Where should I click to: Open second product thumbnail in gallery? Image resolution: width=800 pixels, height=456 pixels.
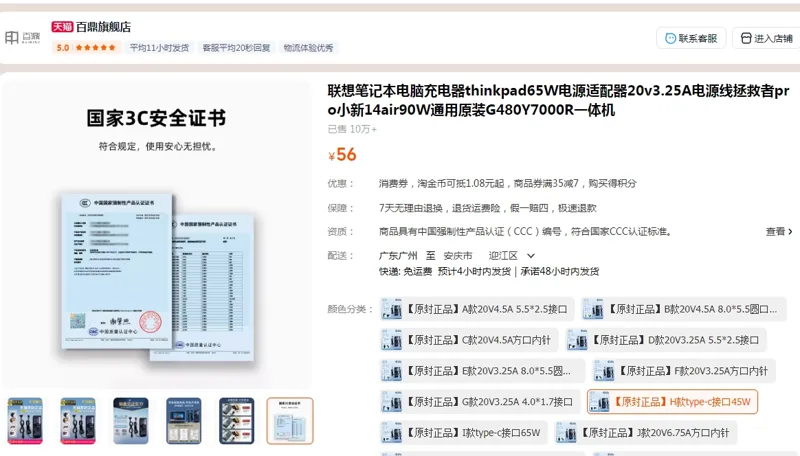point(78,421)
